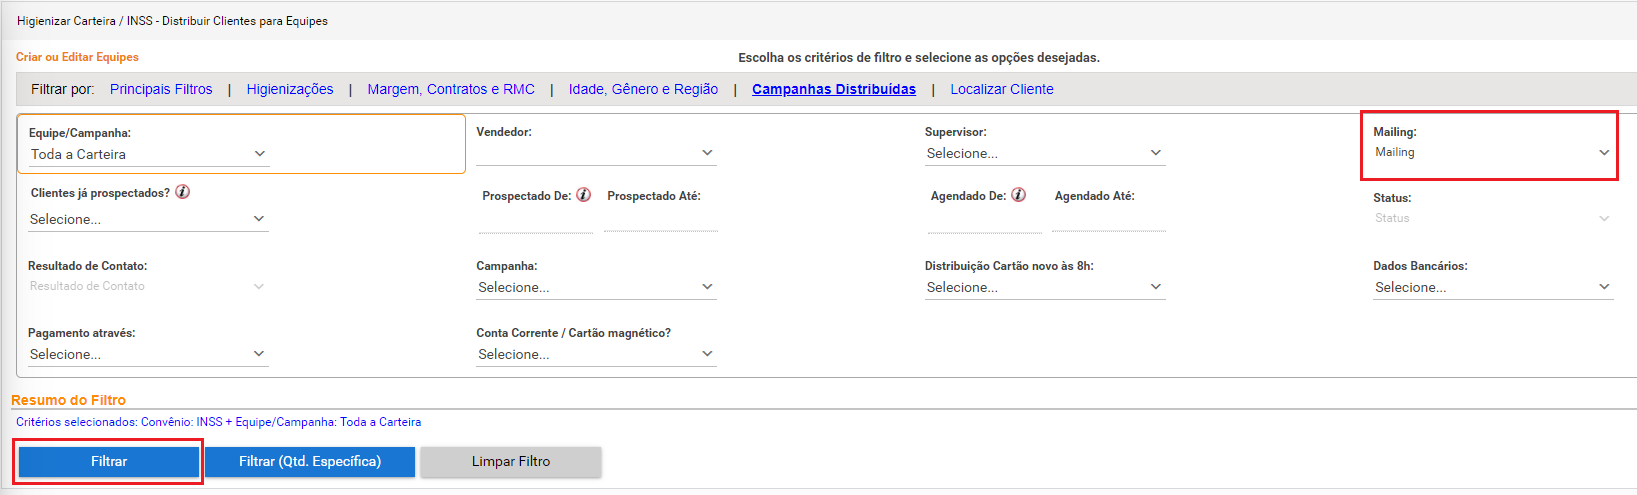Expand the Equipe/Campanha dropdown

point(148,154)
